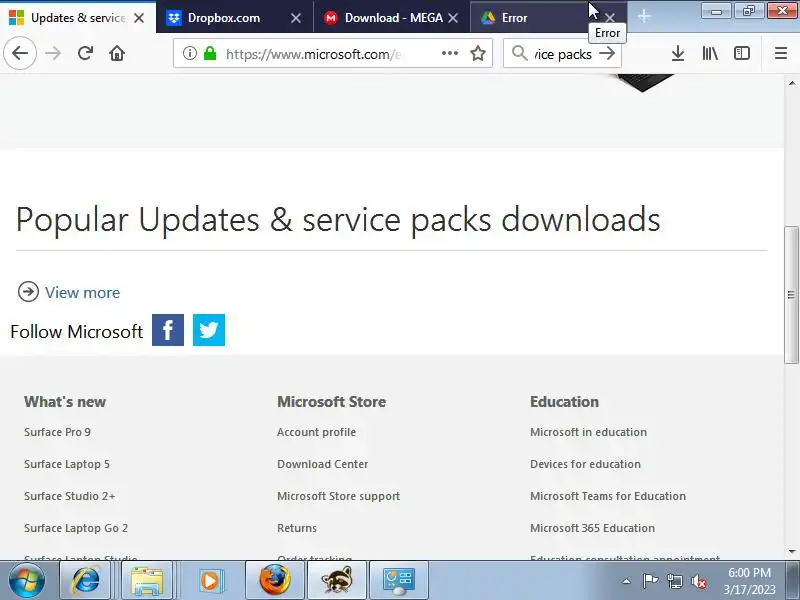Open a new tab with plus button
800x600 pixels.
pyautogui.click(x=644, y=16)
